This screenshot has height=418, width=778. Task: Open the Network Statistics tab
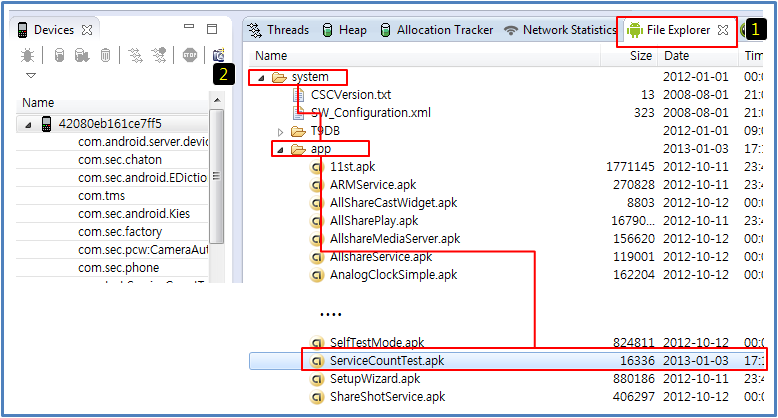[560, 30]
